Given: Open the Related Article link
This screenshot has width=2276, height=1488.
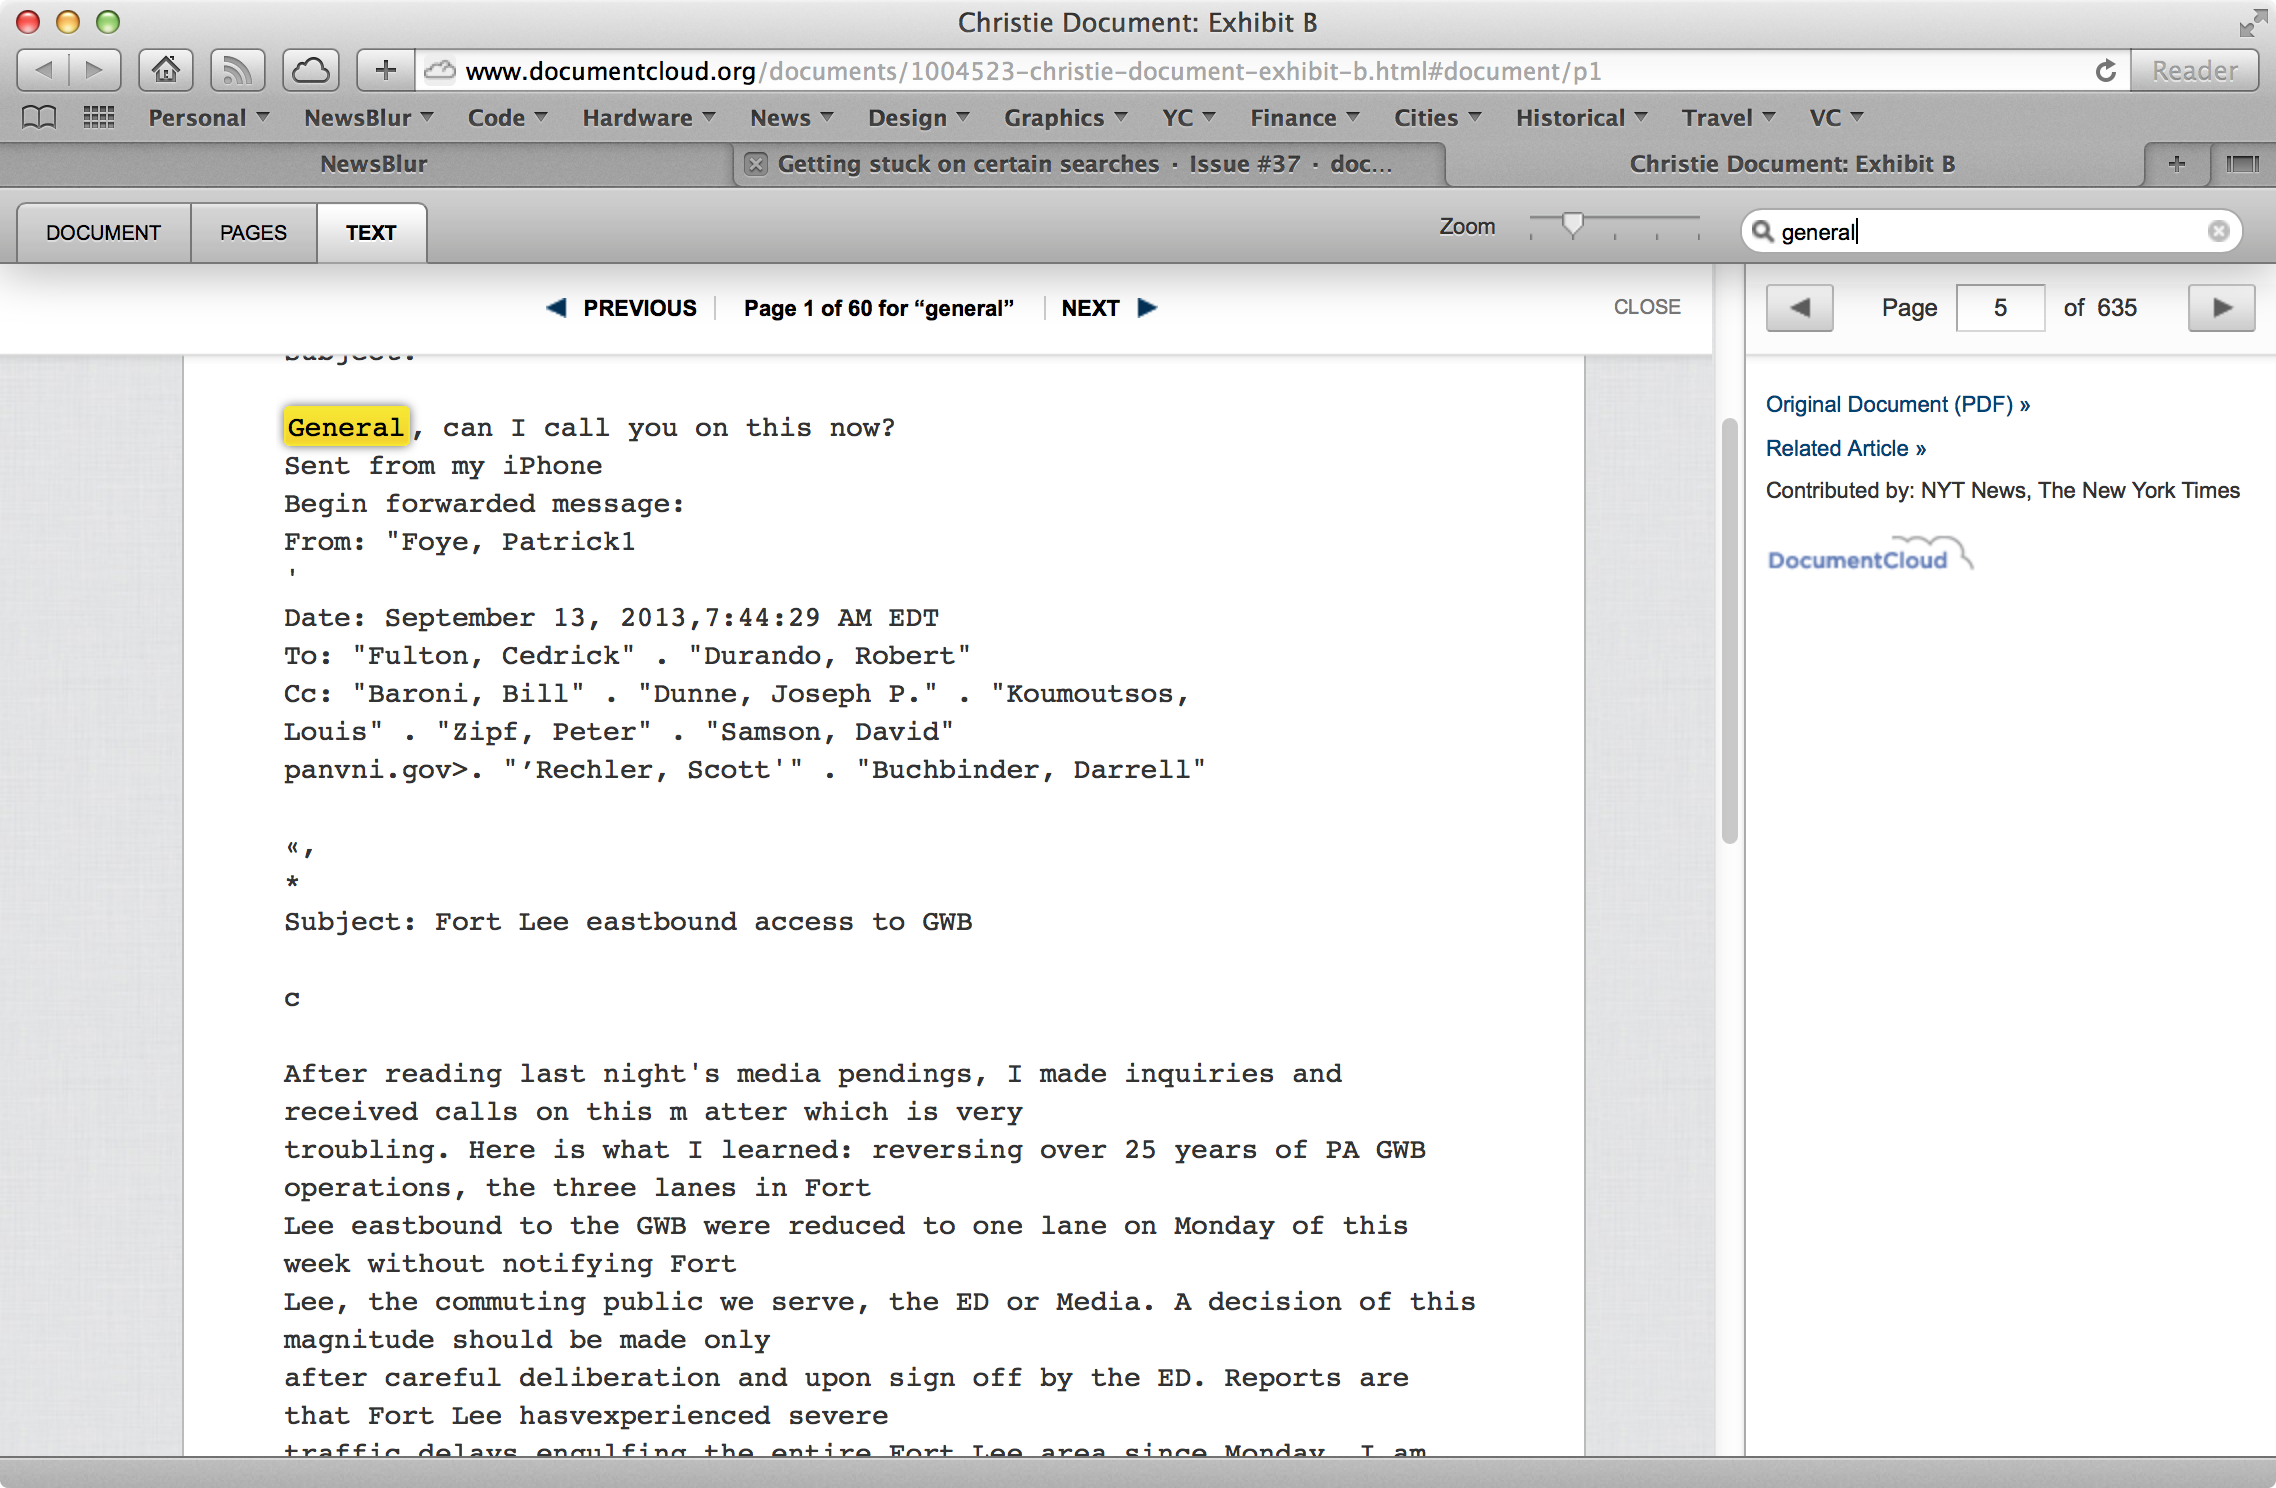Looking at the screenshot, I should pos(1845,448).
